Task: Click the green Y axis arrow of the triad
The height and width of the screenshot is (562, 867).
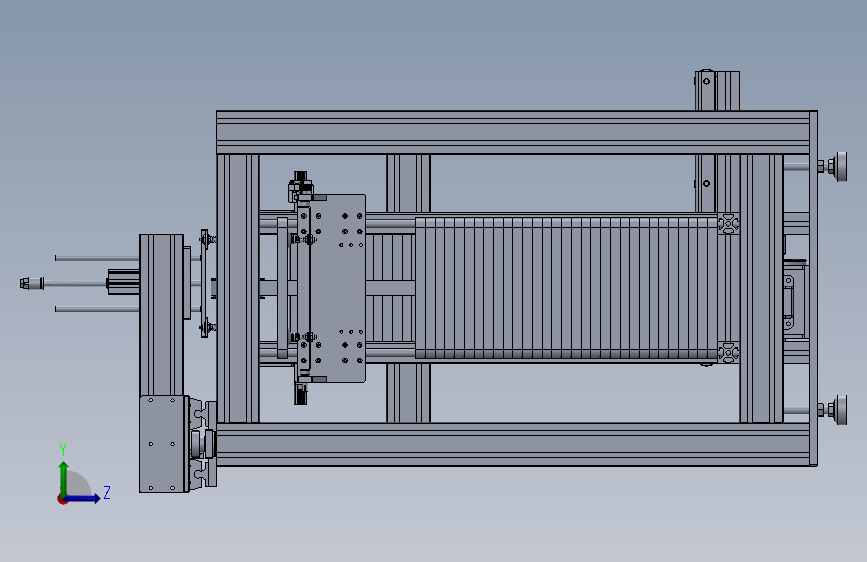Action: click(64, 479)
